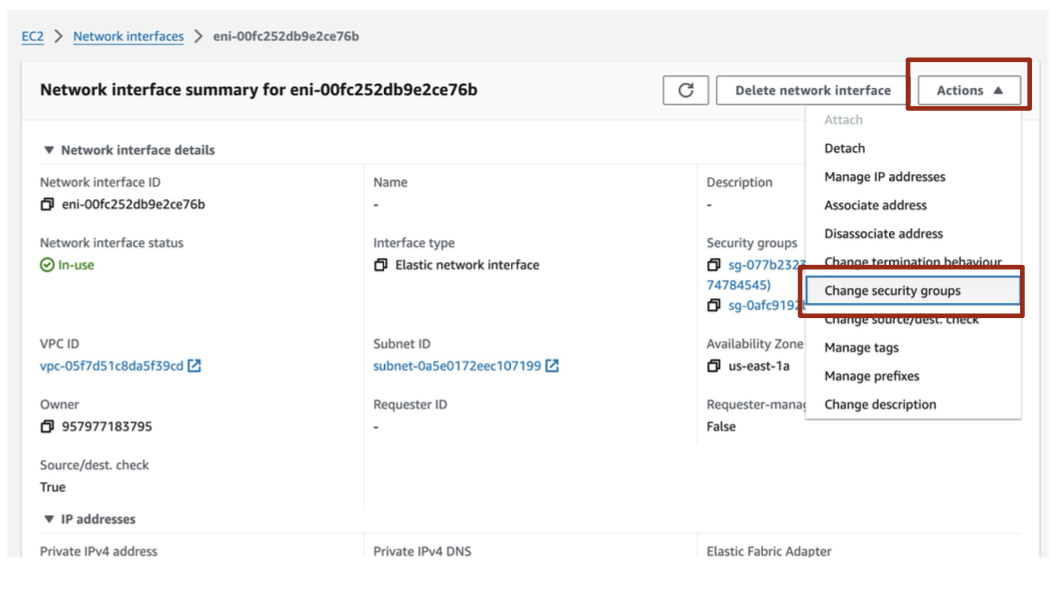This screenshot has height=592, width=1062.
Task: Copy the sg-077b security group ID
Action: (x=713, y=266)
